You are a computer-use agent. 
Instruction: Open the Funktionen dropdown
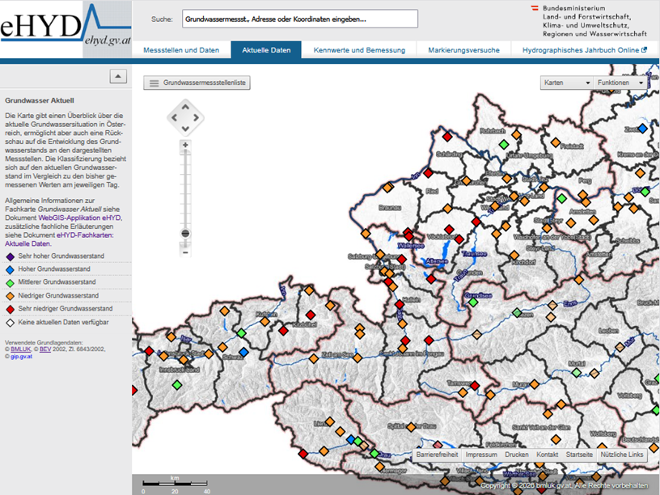pos(620,83)
